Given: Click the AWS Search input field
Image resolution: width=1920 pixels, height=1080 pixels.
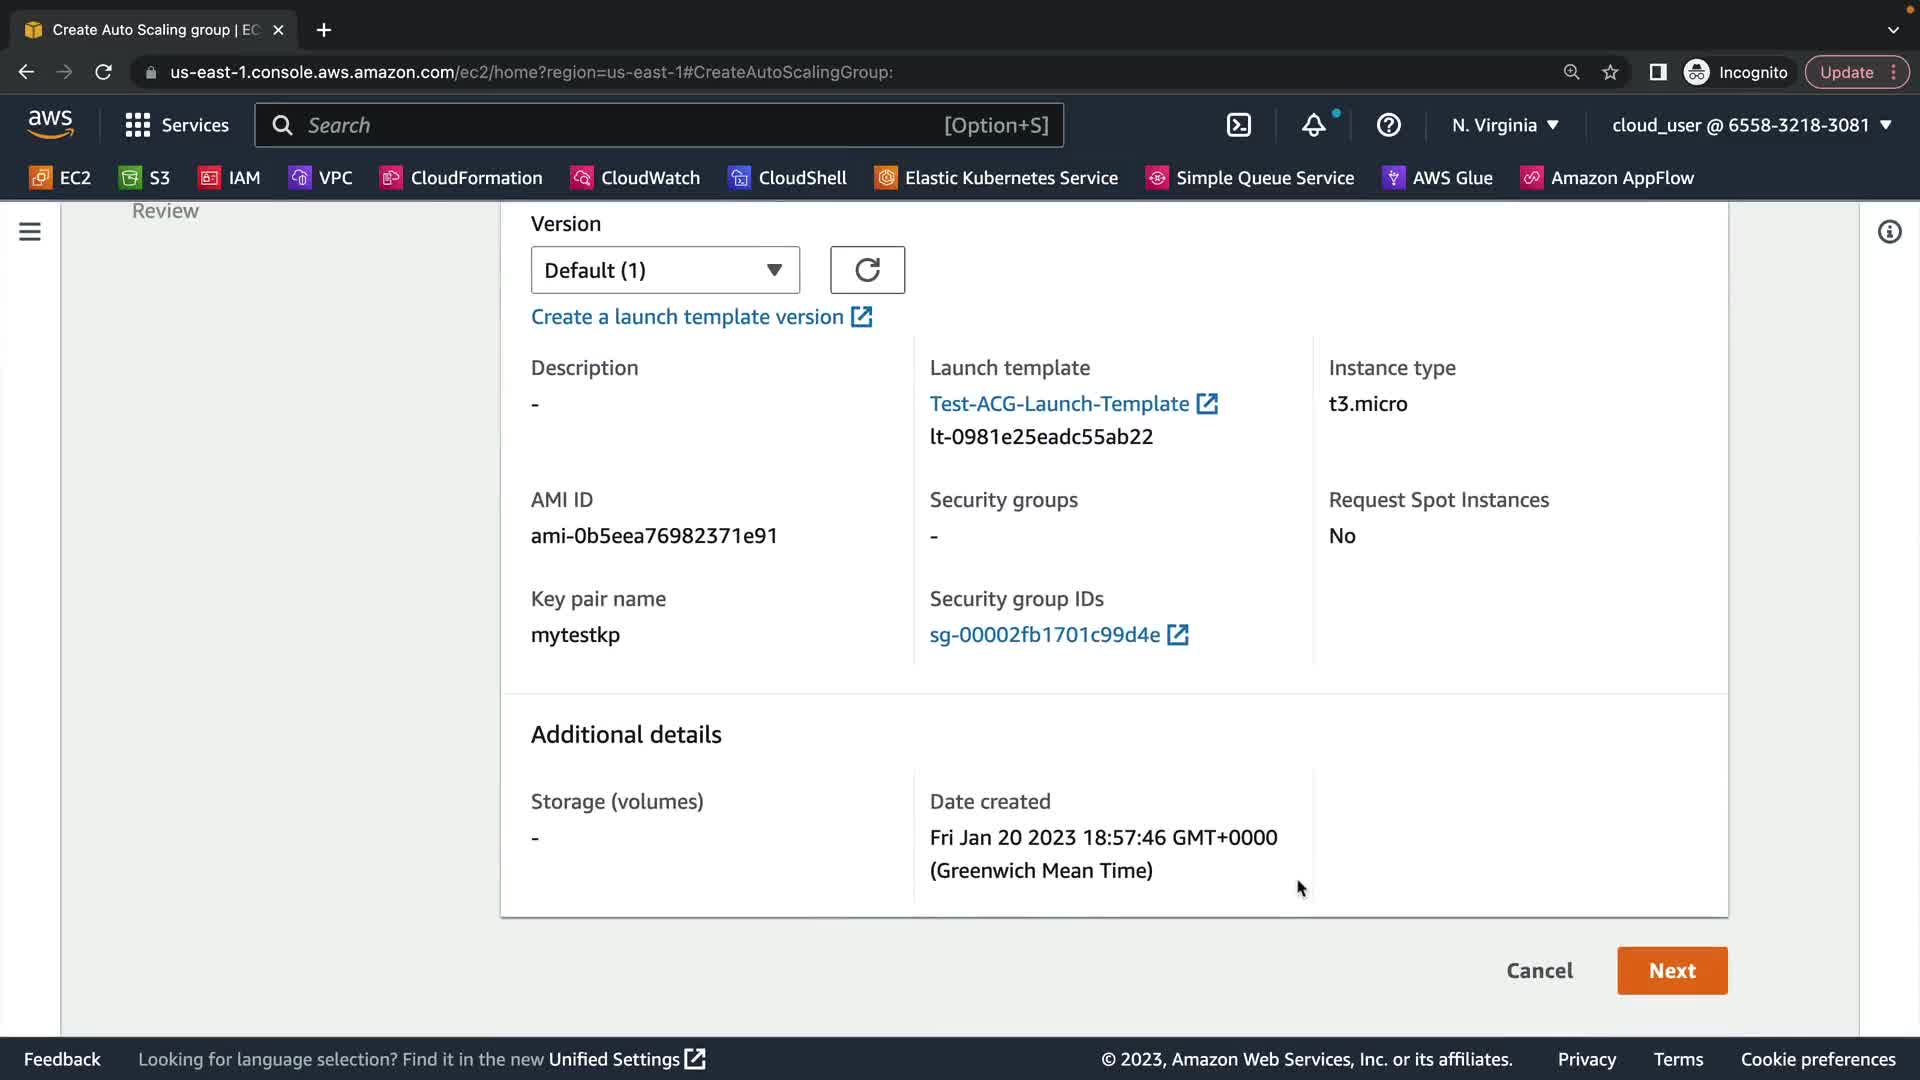Looking at the screenshot, I should pos(620,125).
